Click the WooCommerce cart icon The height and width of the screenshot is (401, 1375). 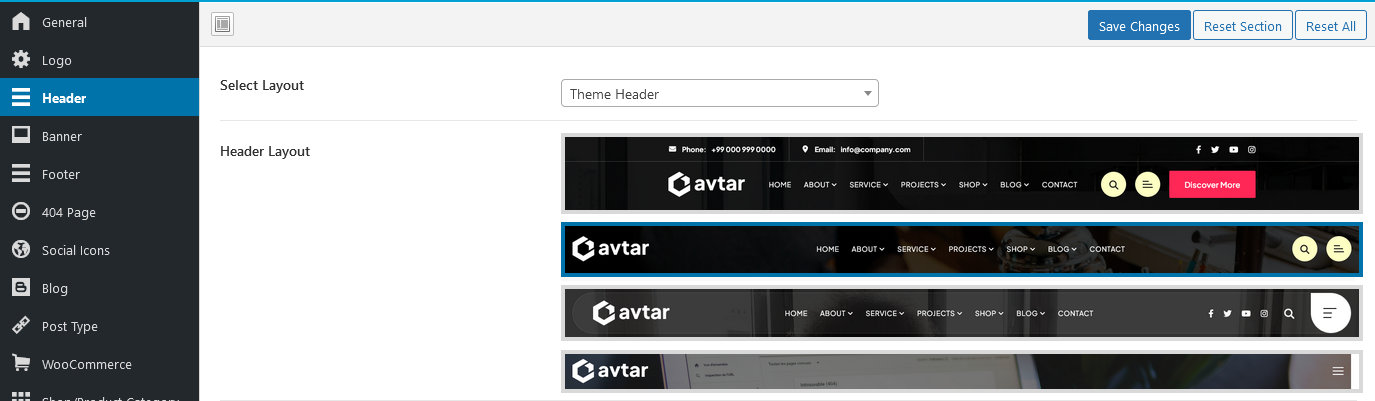tap(20, 364)
